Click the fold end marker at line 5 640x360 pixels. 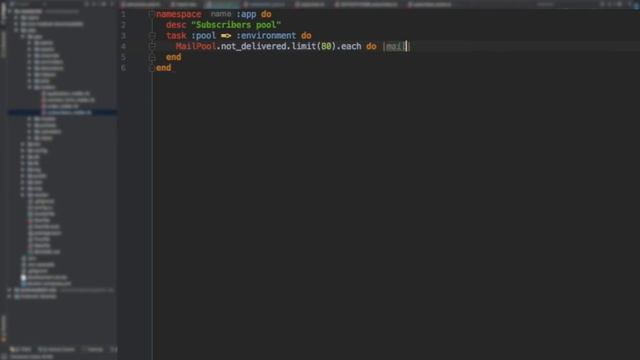click(x=152, y=57)
